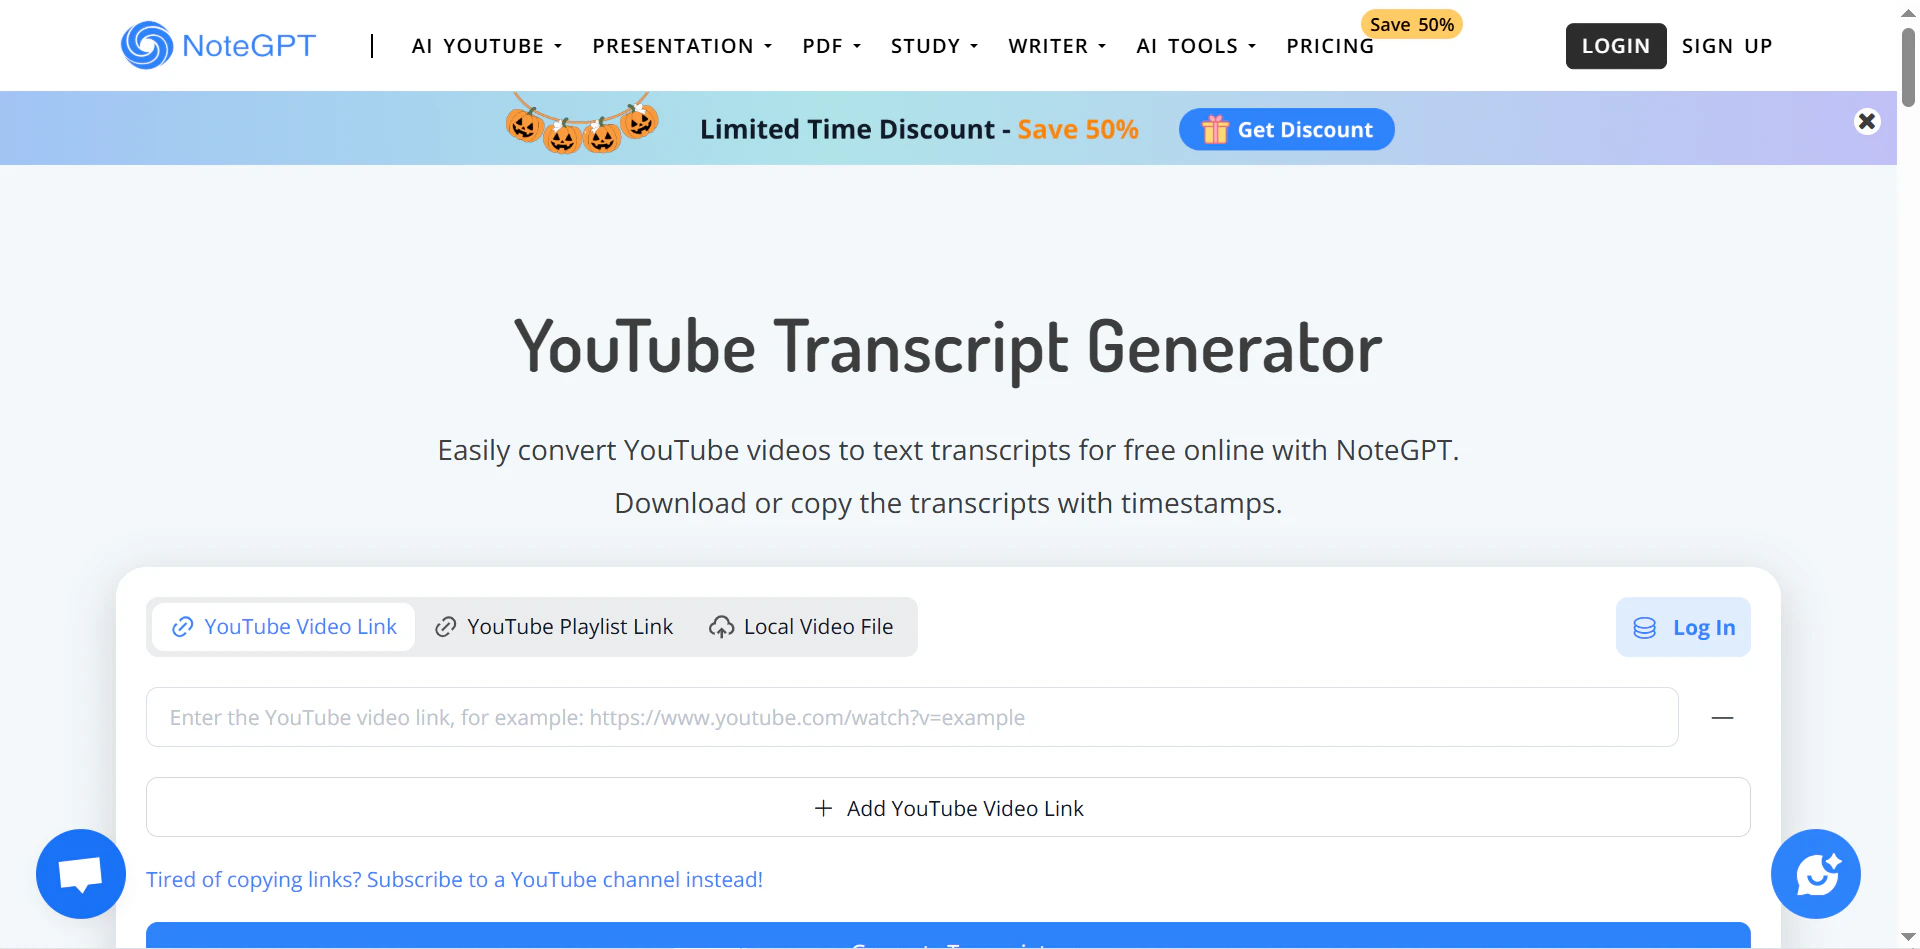Click the stack icon next to Log In
Image resolution: width=1920 pixels, height=949 pixels.
(1645, 627)
